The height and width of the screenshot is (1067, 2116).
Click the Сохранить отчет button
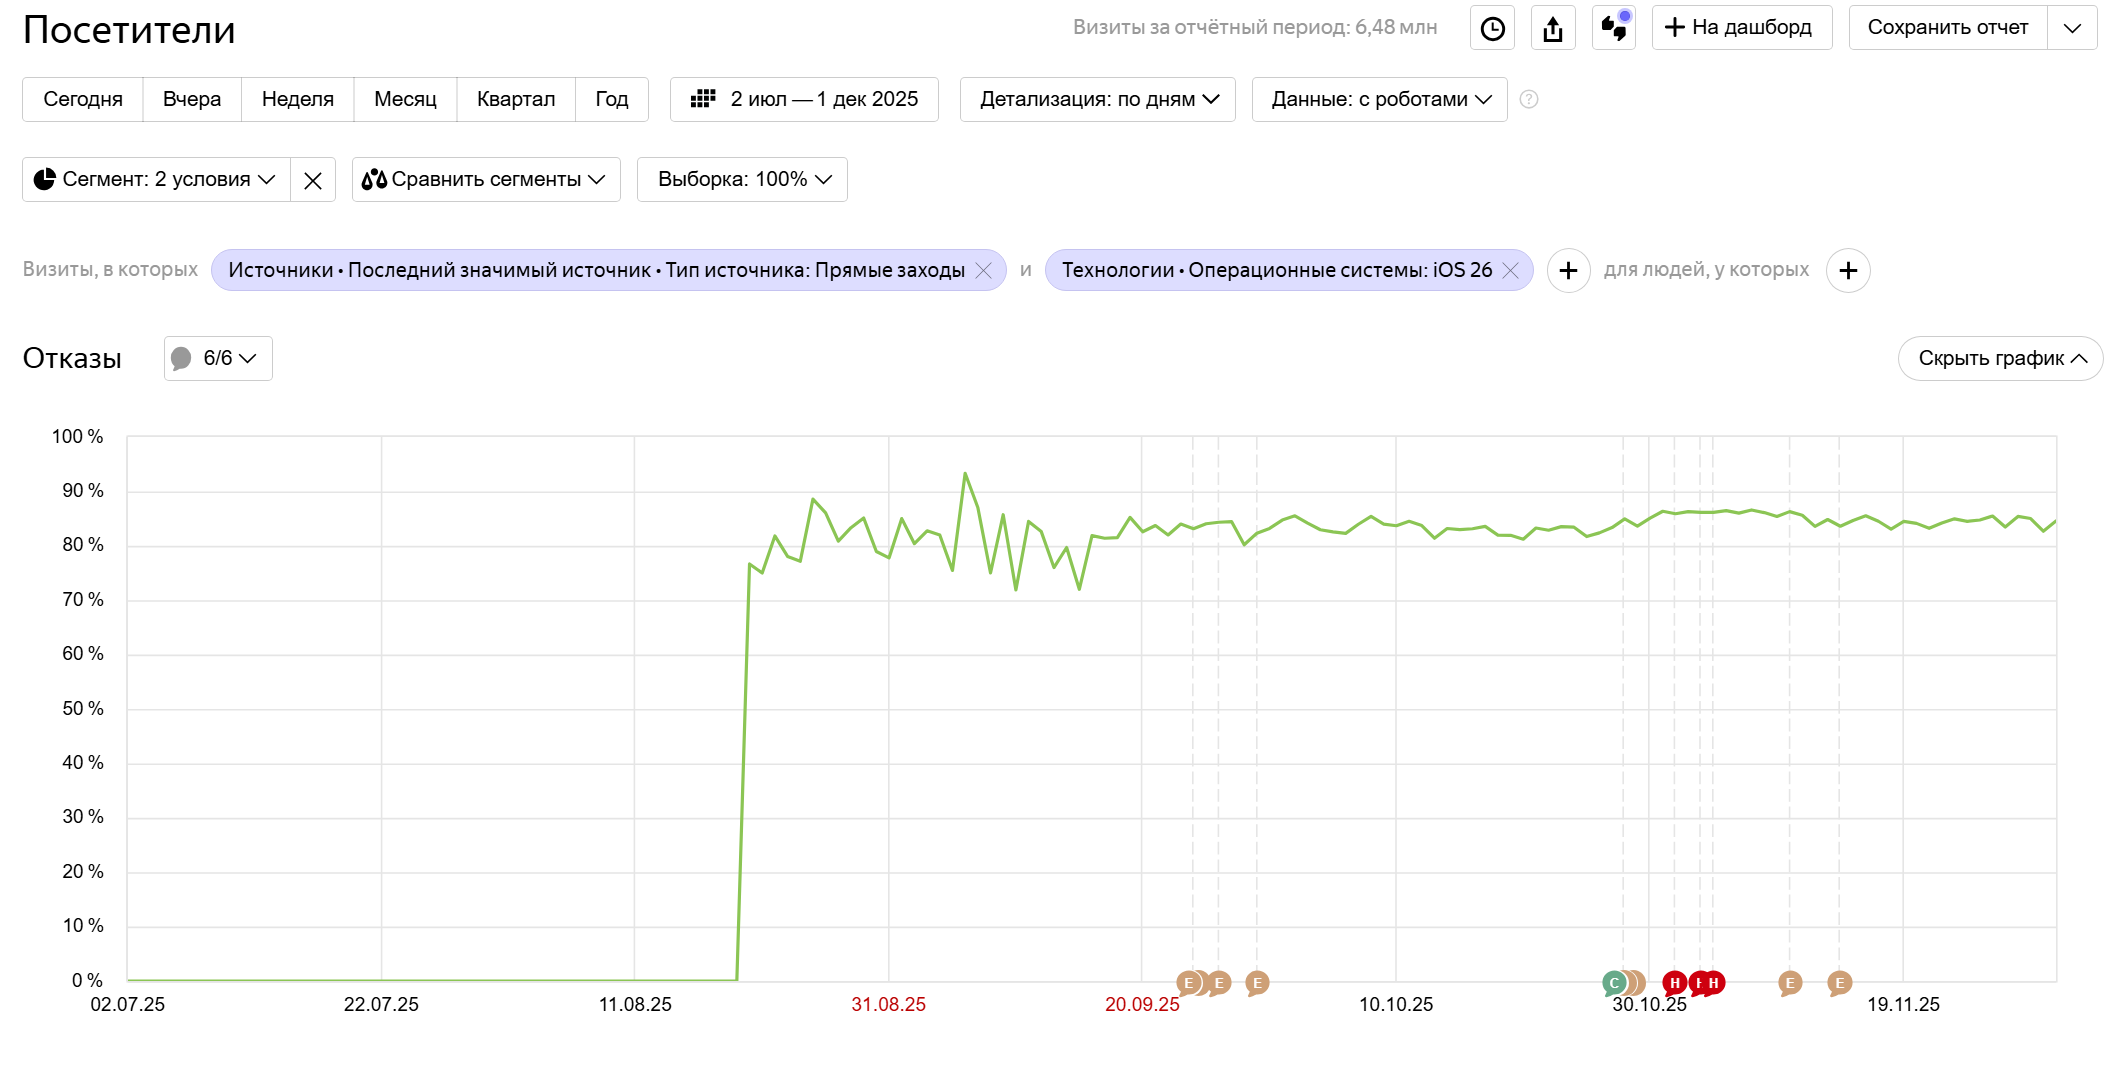[x=1947, y=28]
